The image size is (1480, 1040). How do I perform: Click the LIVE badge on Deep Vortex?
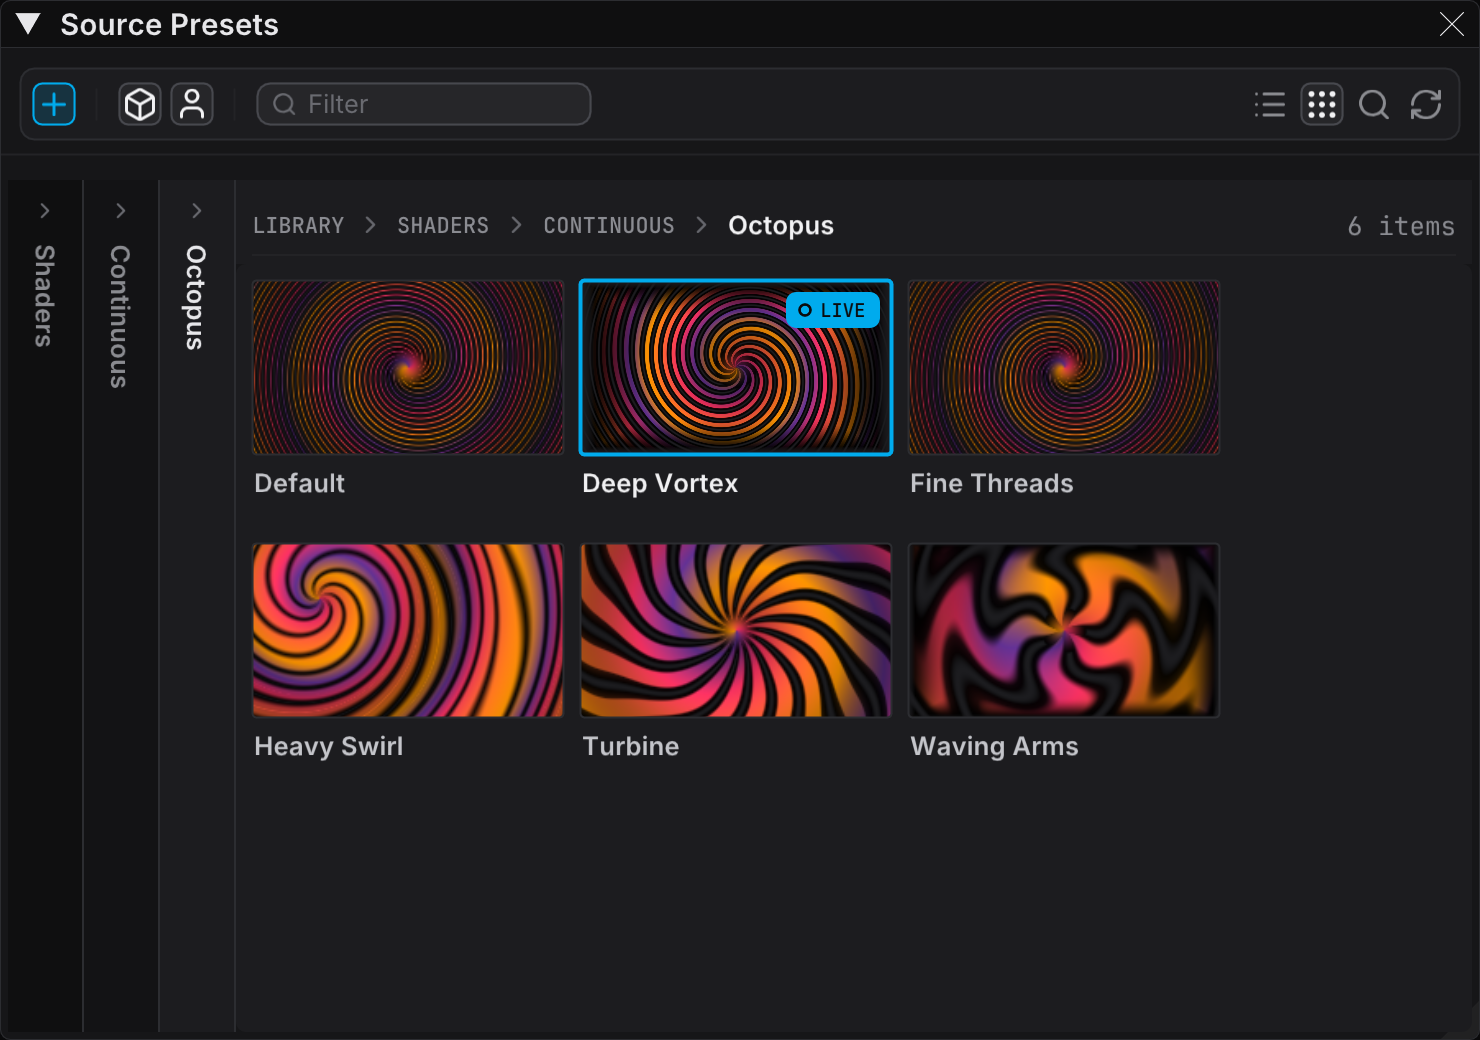click(x=833, y=310)
